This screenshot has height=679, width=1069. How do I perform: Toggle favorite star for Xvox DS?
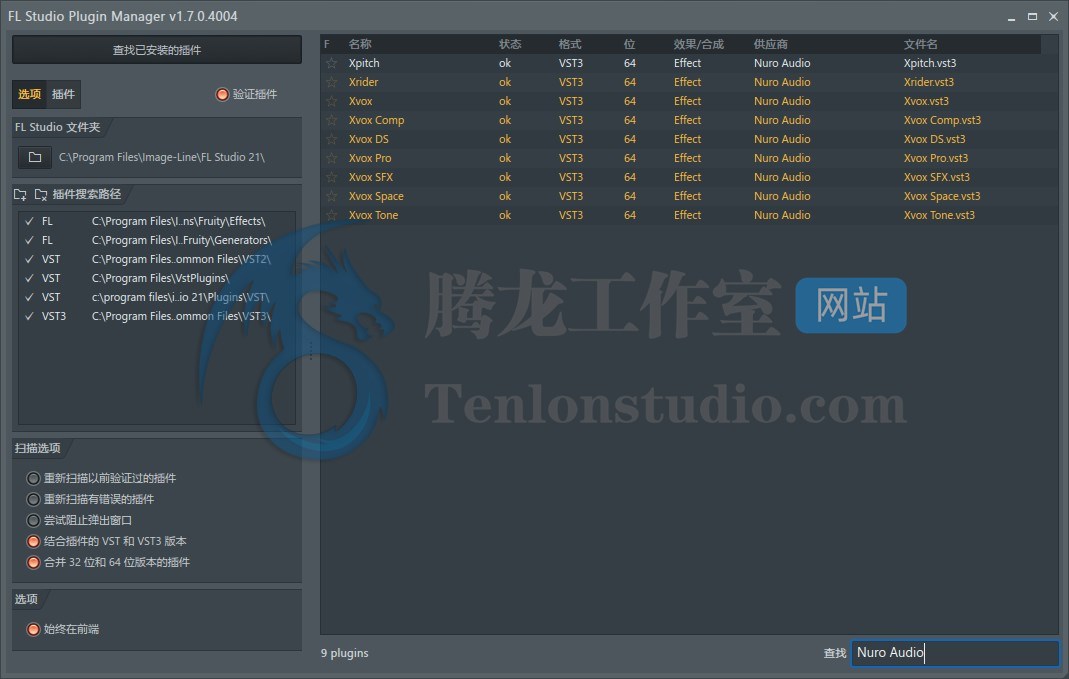[x=331, y=139]
